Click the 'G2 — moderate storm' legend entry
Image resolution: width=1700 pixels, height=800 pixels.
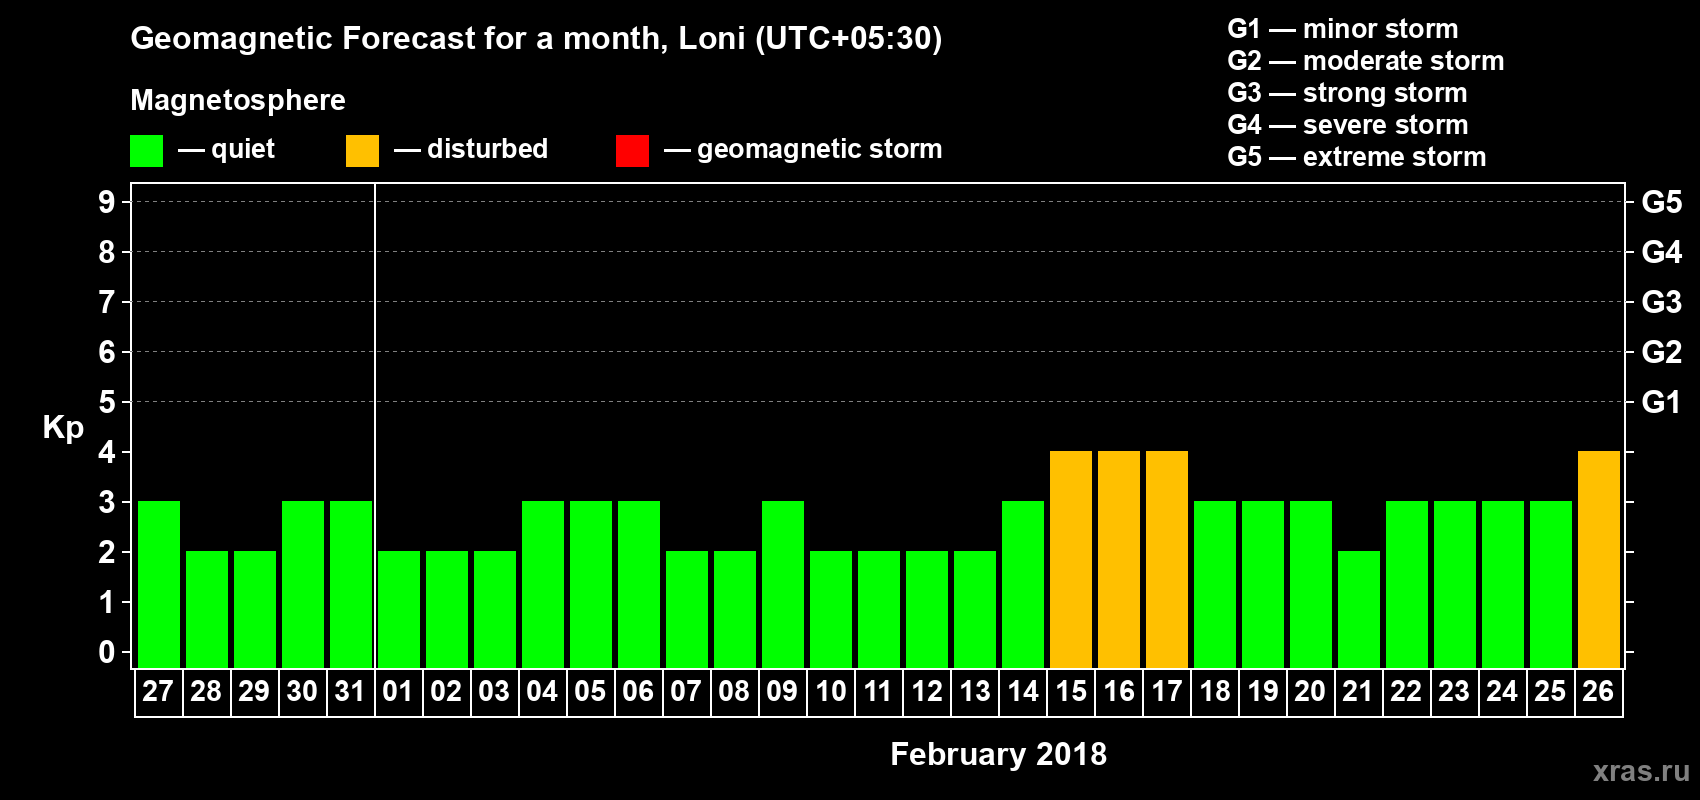[x=1366, y=61]
